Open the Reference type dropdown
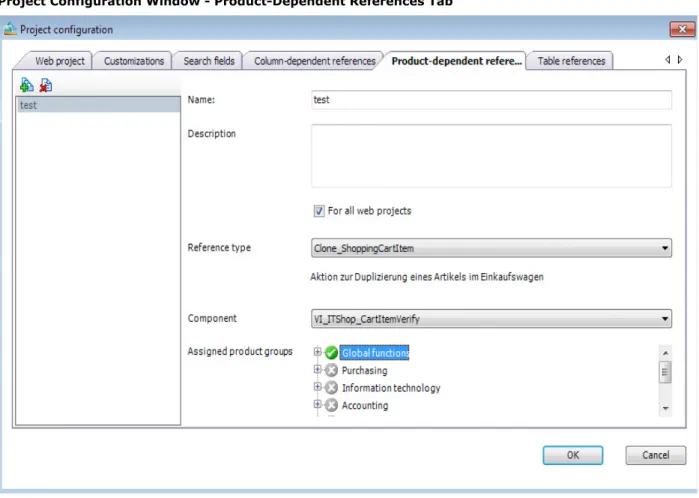 (x=491, y=248)
